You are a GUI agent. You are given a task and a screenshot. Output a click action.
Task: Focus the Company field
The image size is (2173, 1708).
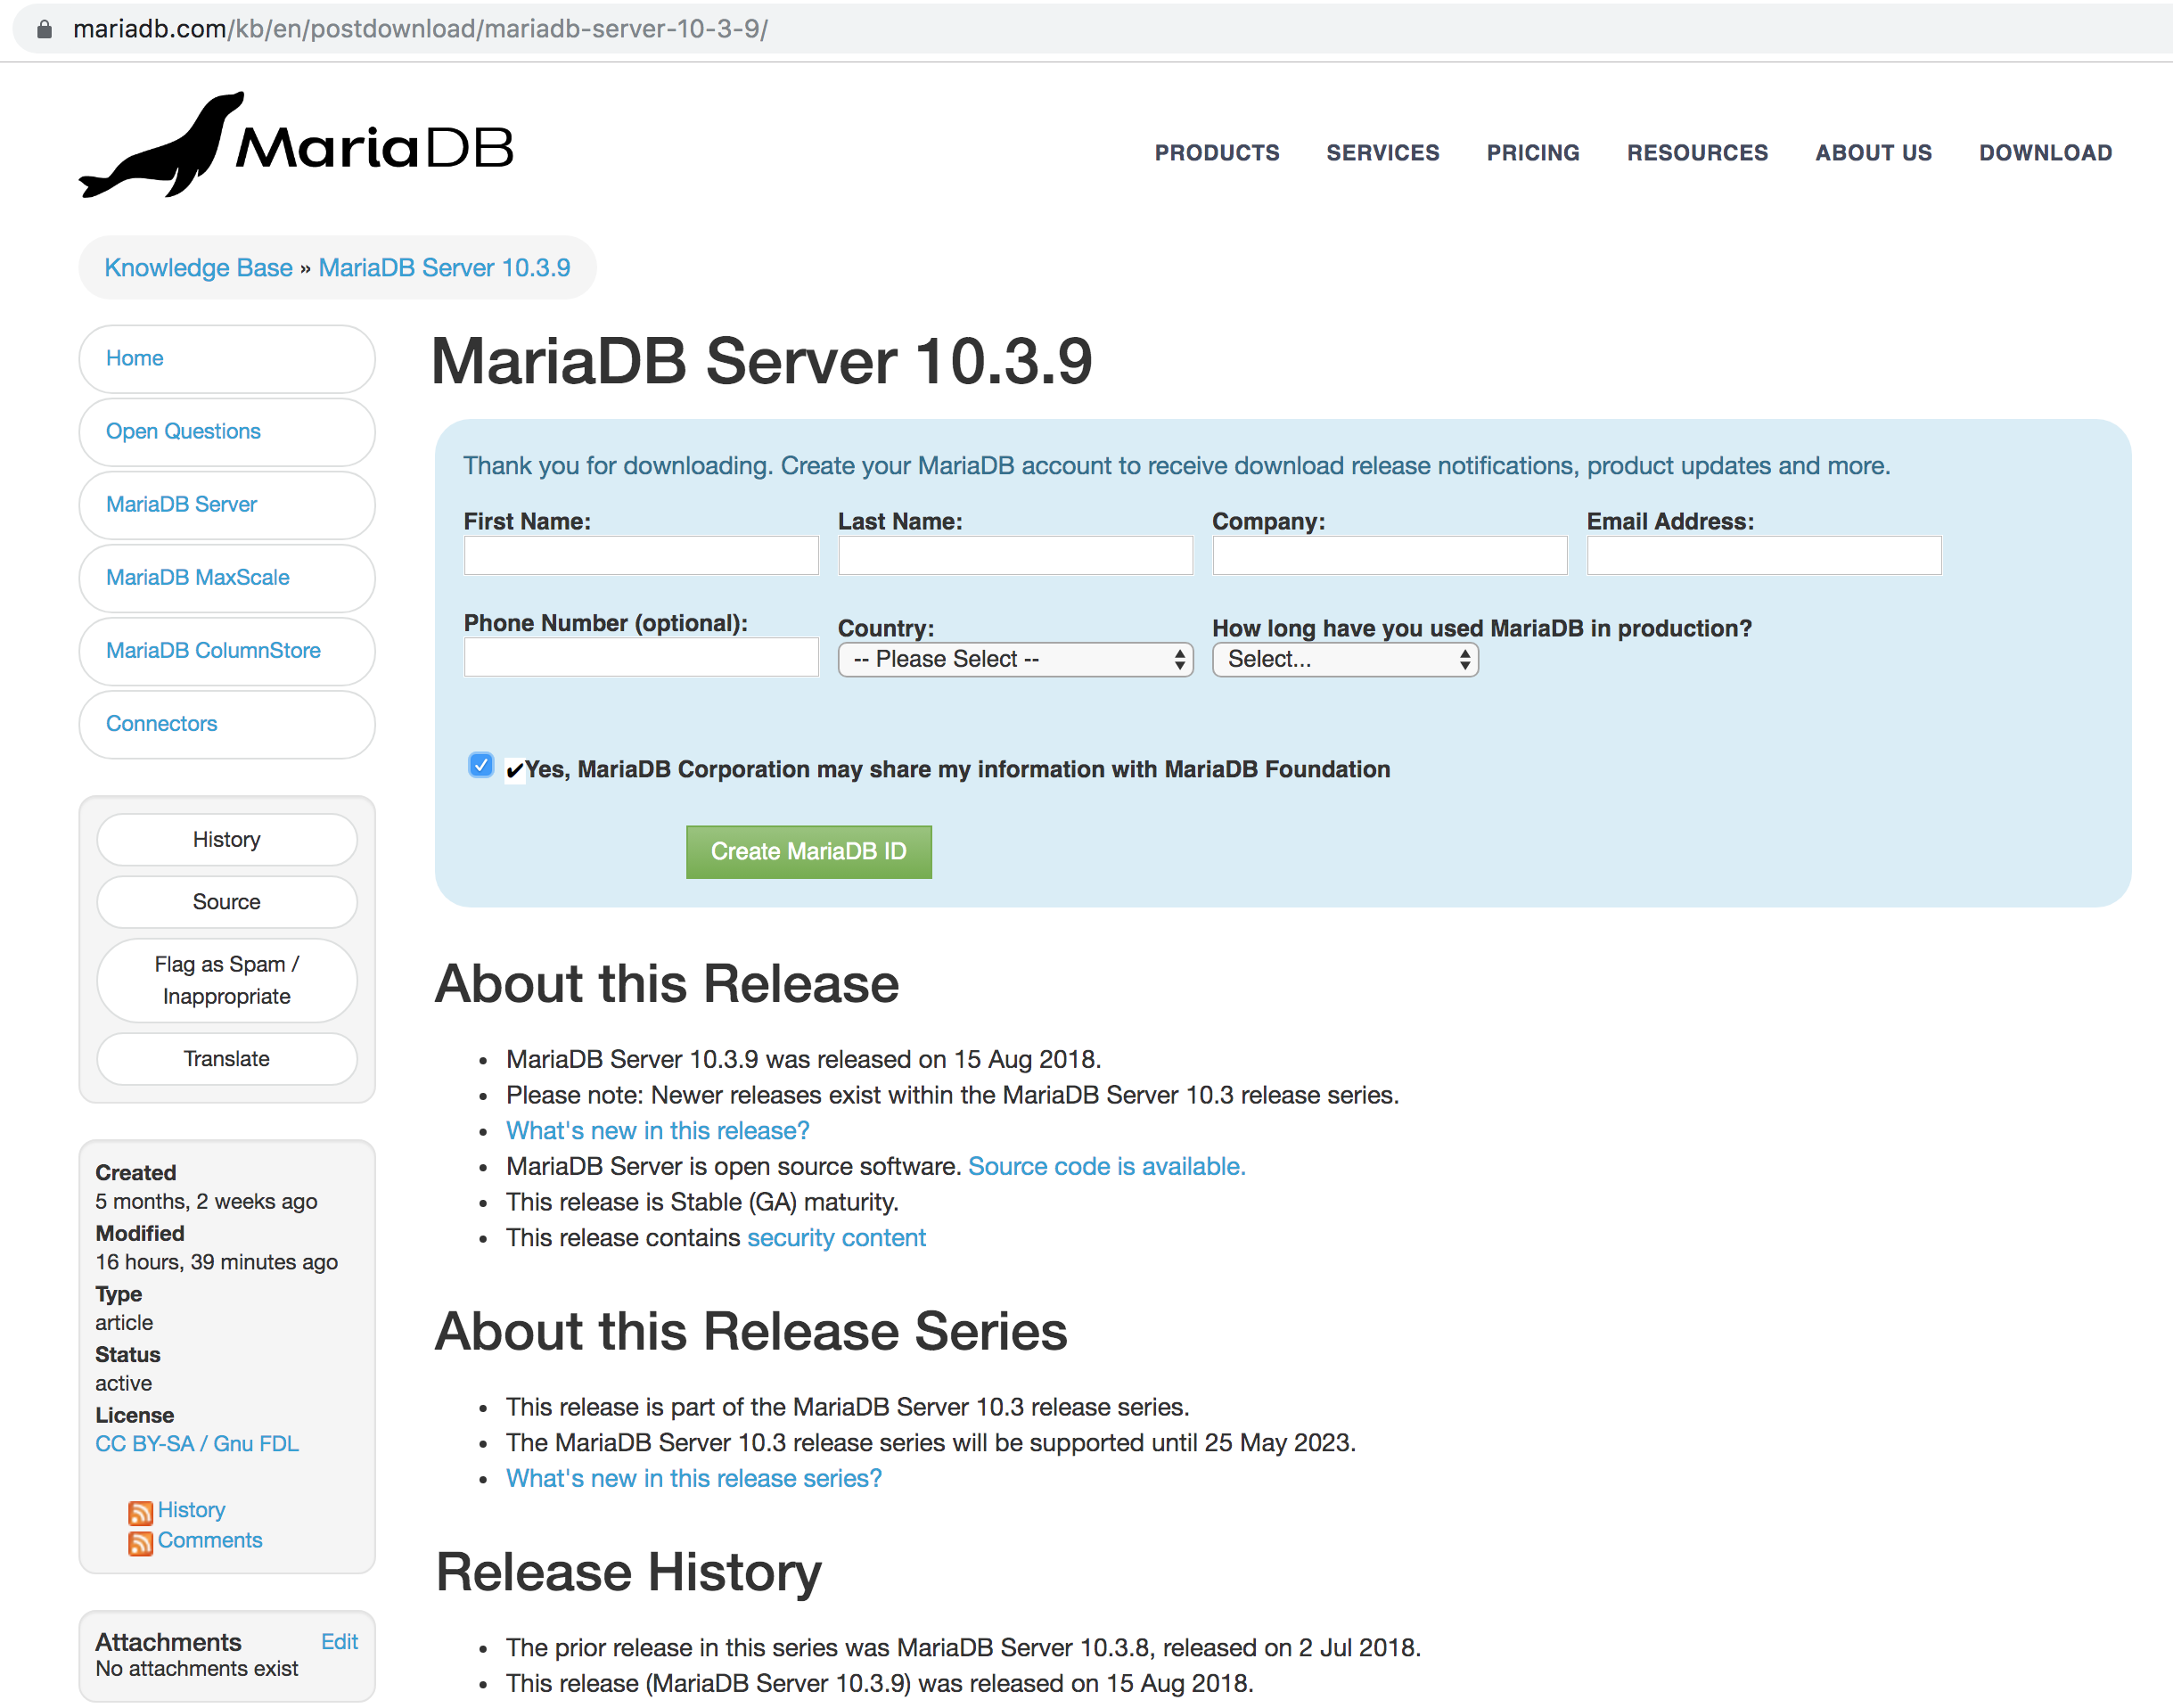[x=1389, y=555]
